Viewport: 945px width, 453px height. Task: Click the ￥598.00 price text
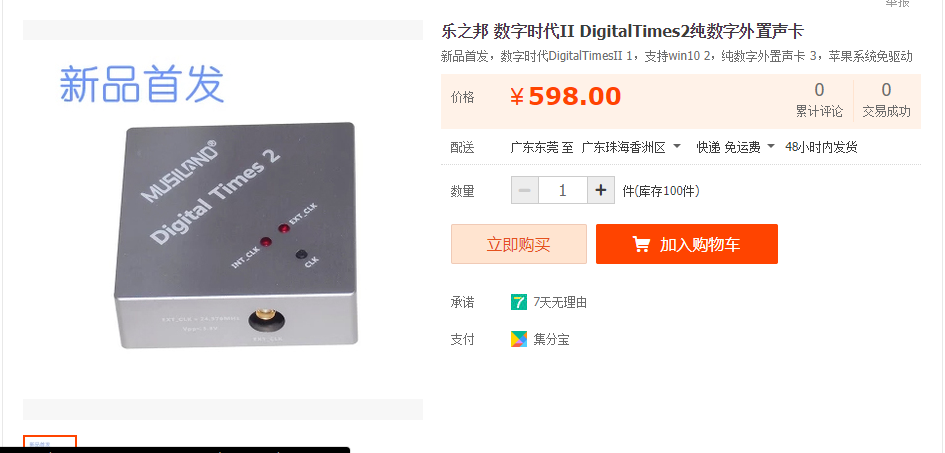[x=565, y=96]
